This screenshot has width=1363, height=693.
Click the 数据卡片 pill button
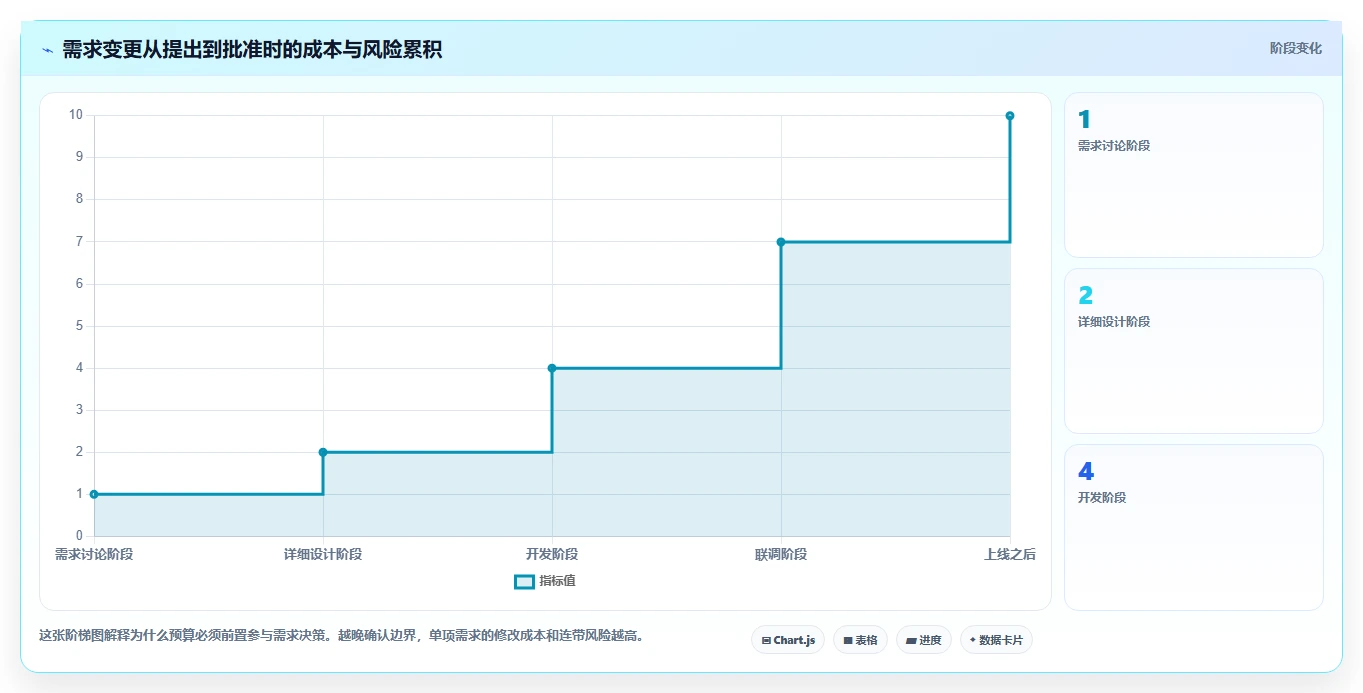996,640
